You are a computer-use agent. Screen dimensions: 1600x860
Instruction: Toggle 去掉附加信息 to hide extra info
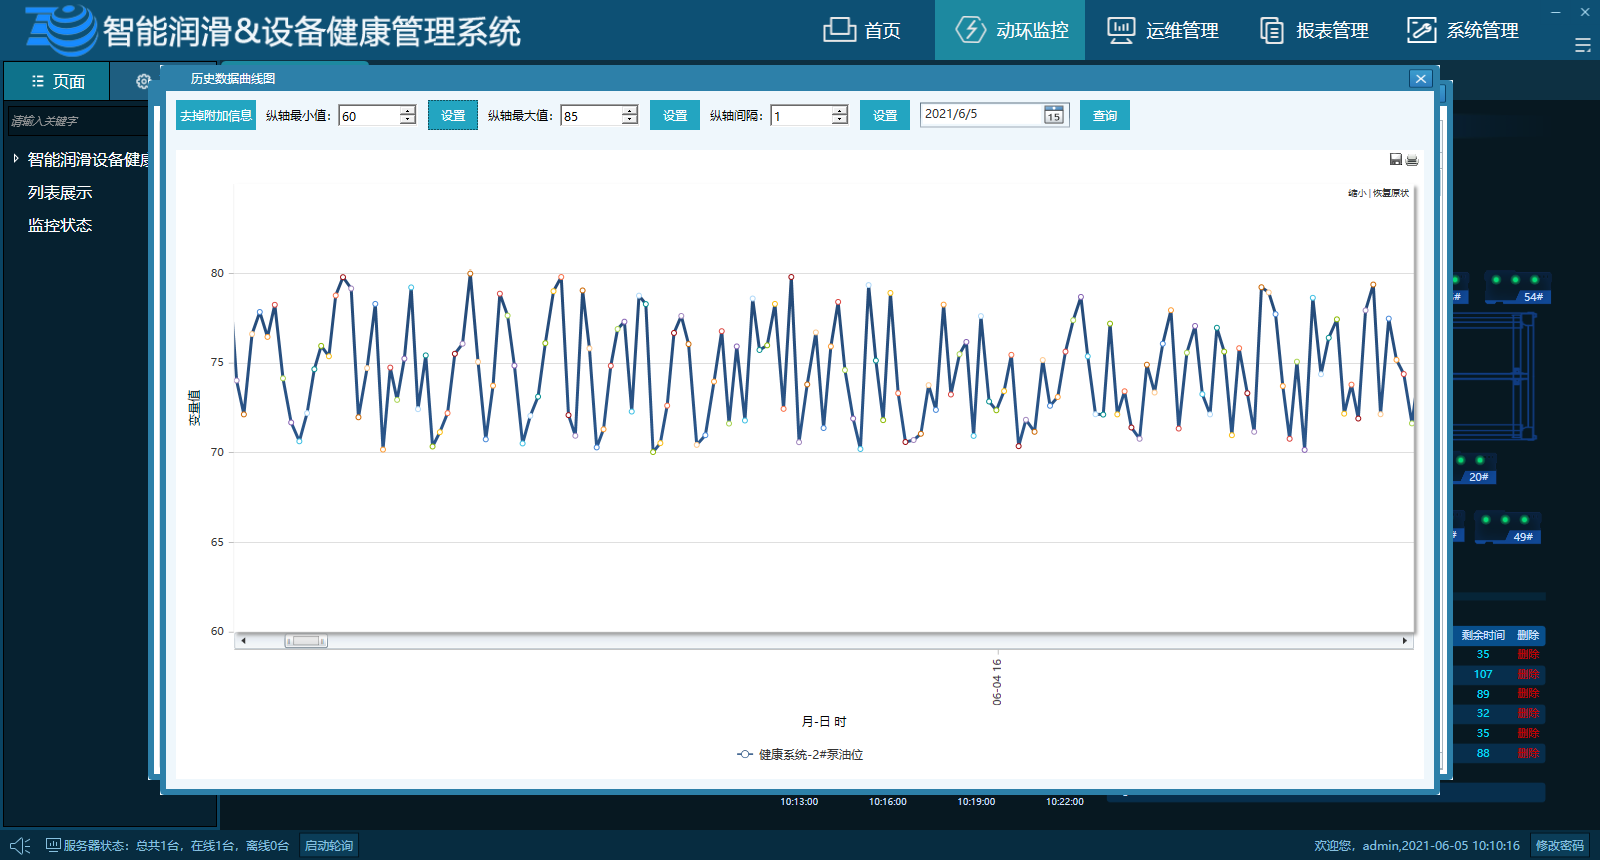tap(216, 116)
